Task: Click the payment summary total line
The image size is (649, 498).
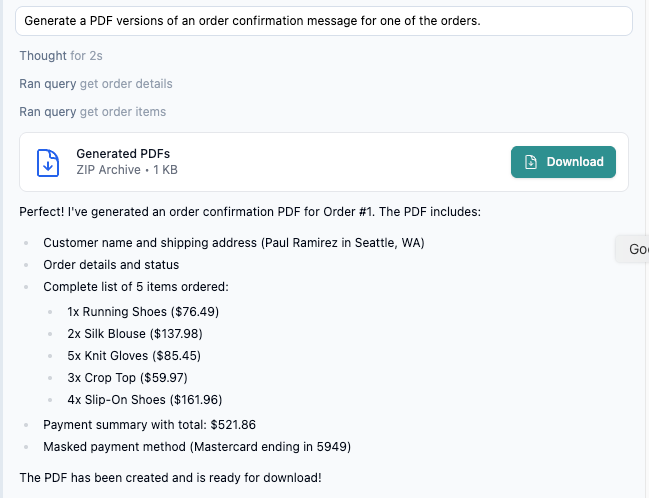Action: point(149,424)
